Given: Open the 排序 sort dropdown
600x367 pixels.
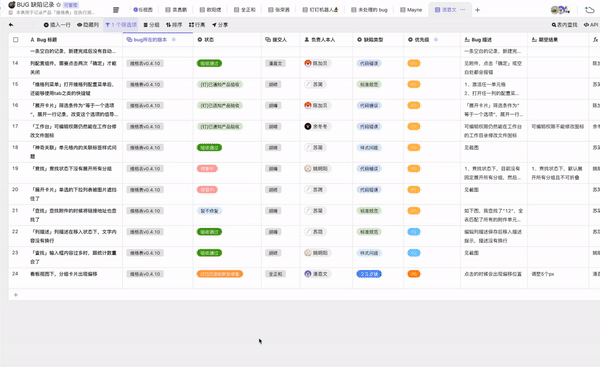Looking at the screenshot, I should click(x=174, y=25).
